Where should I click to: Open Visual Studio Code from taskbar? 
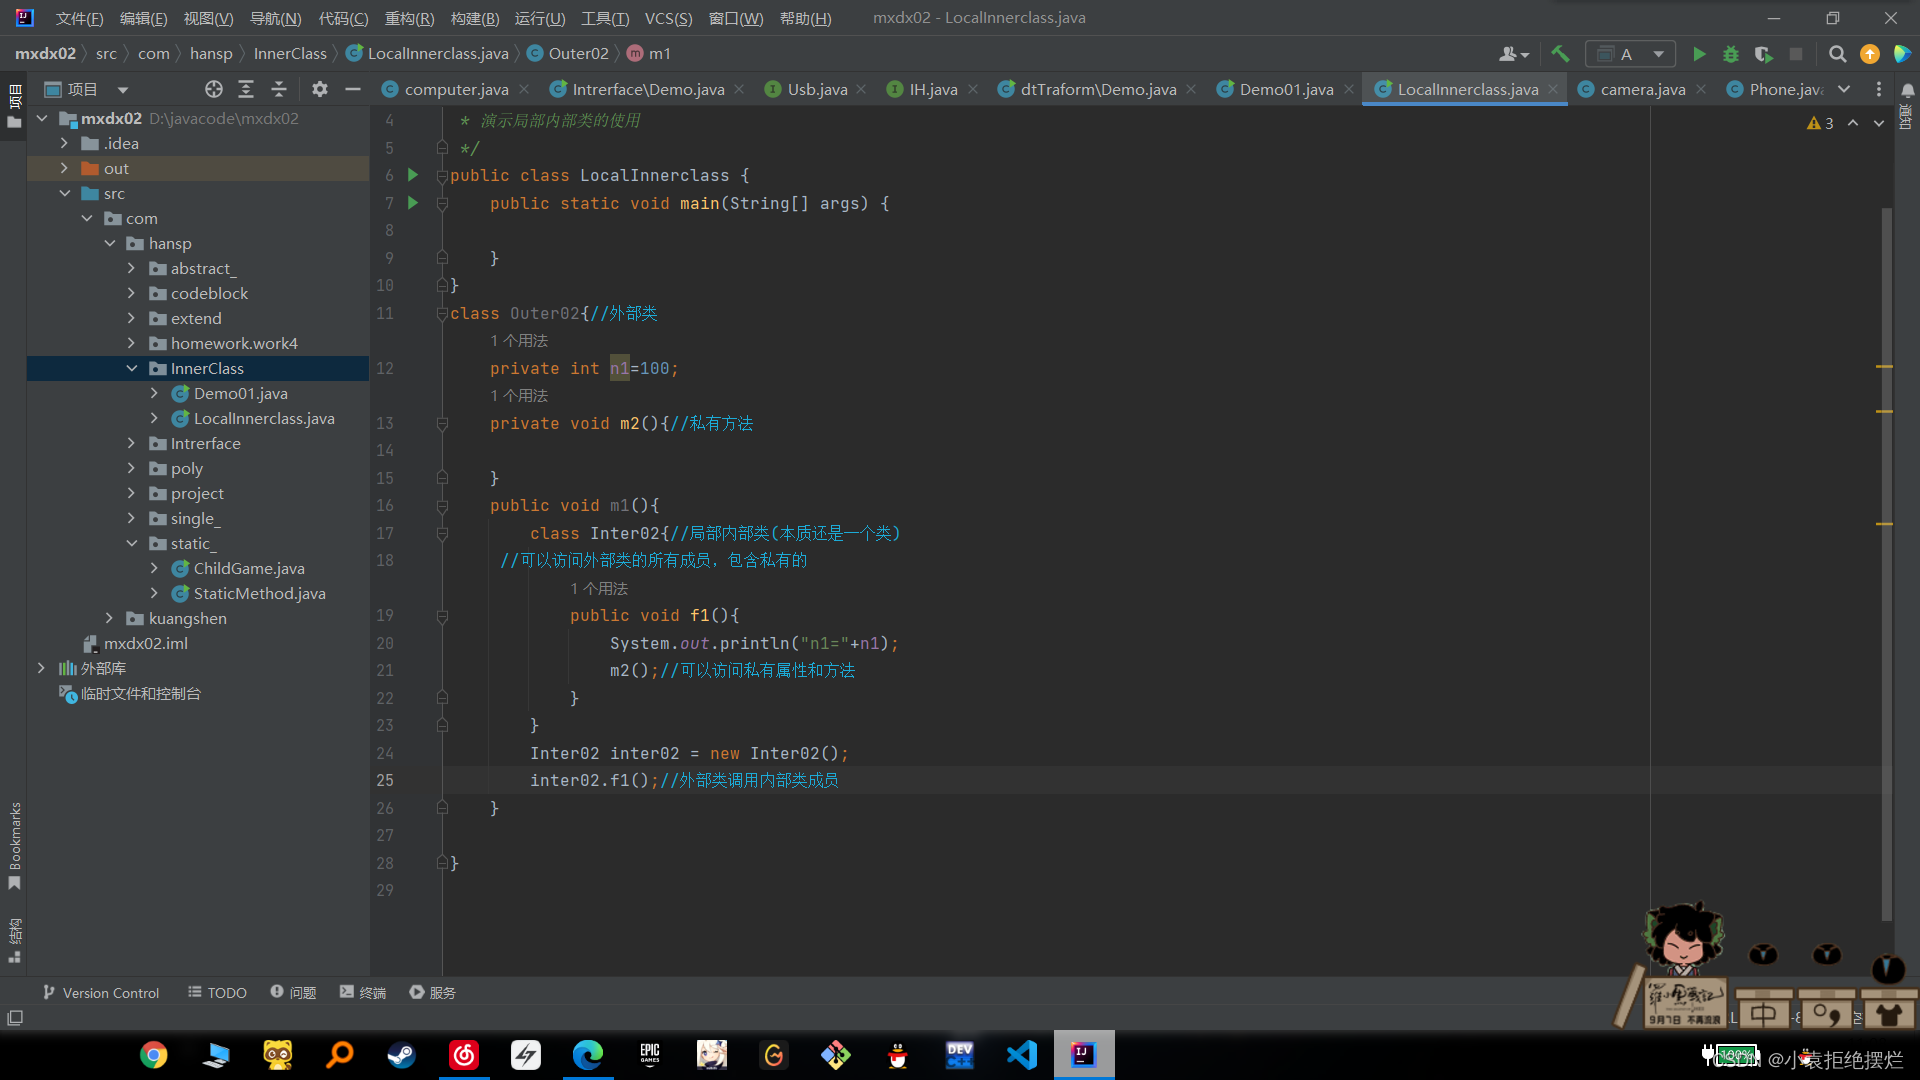(1022, 1055)
